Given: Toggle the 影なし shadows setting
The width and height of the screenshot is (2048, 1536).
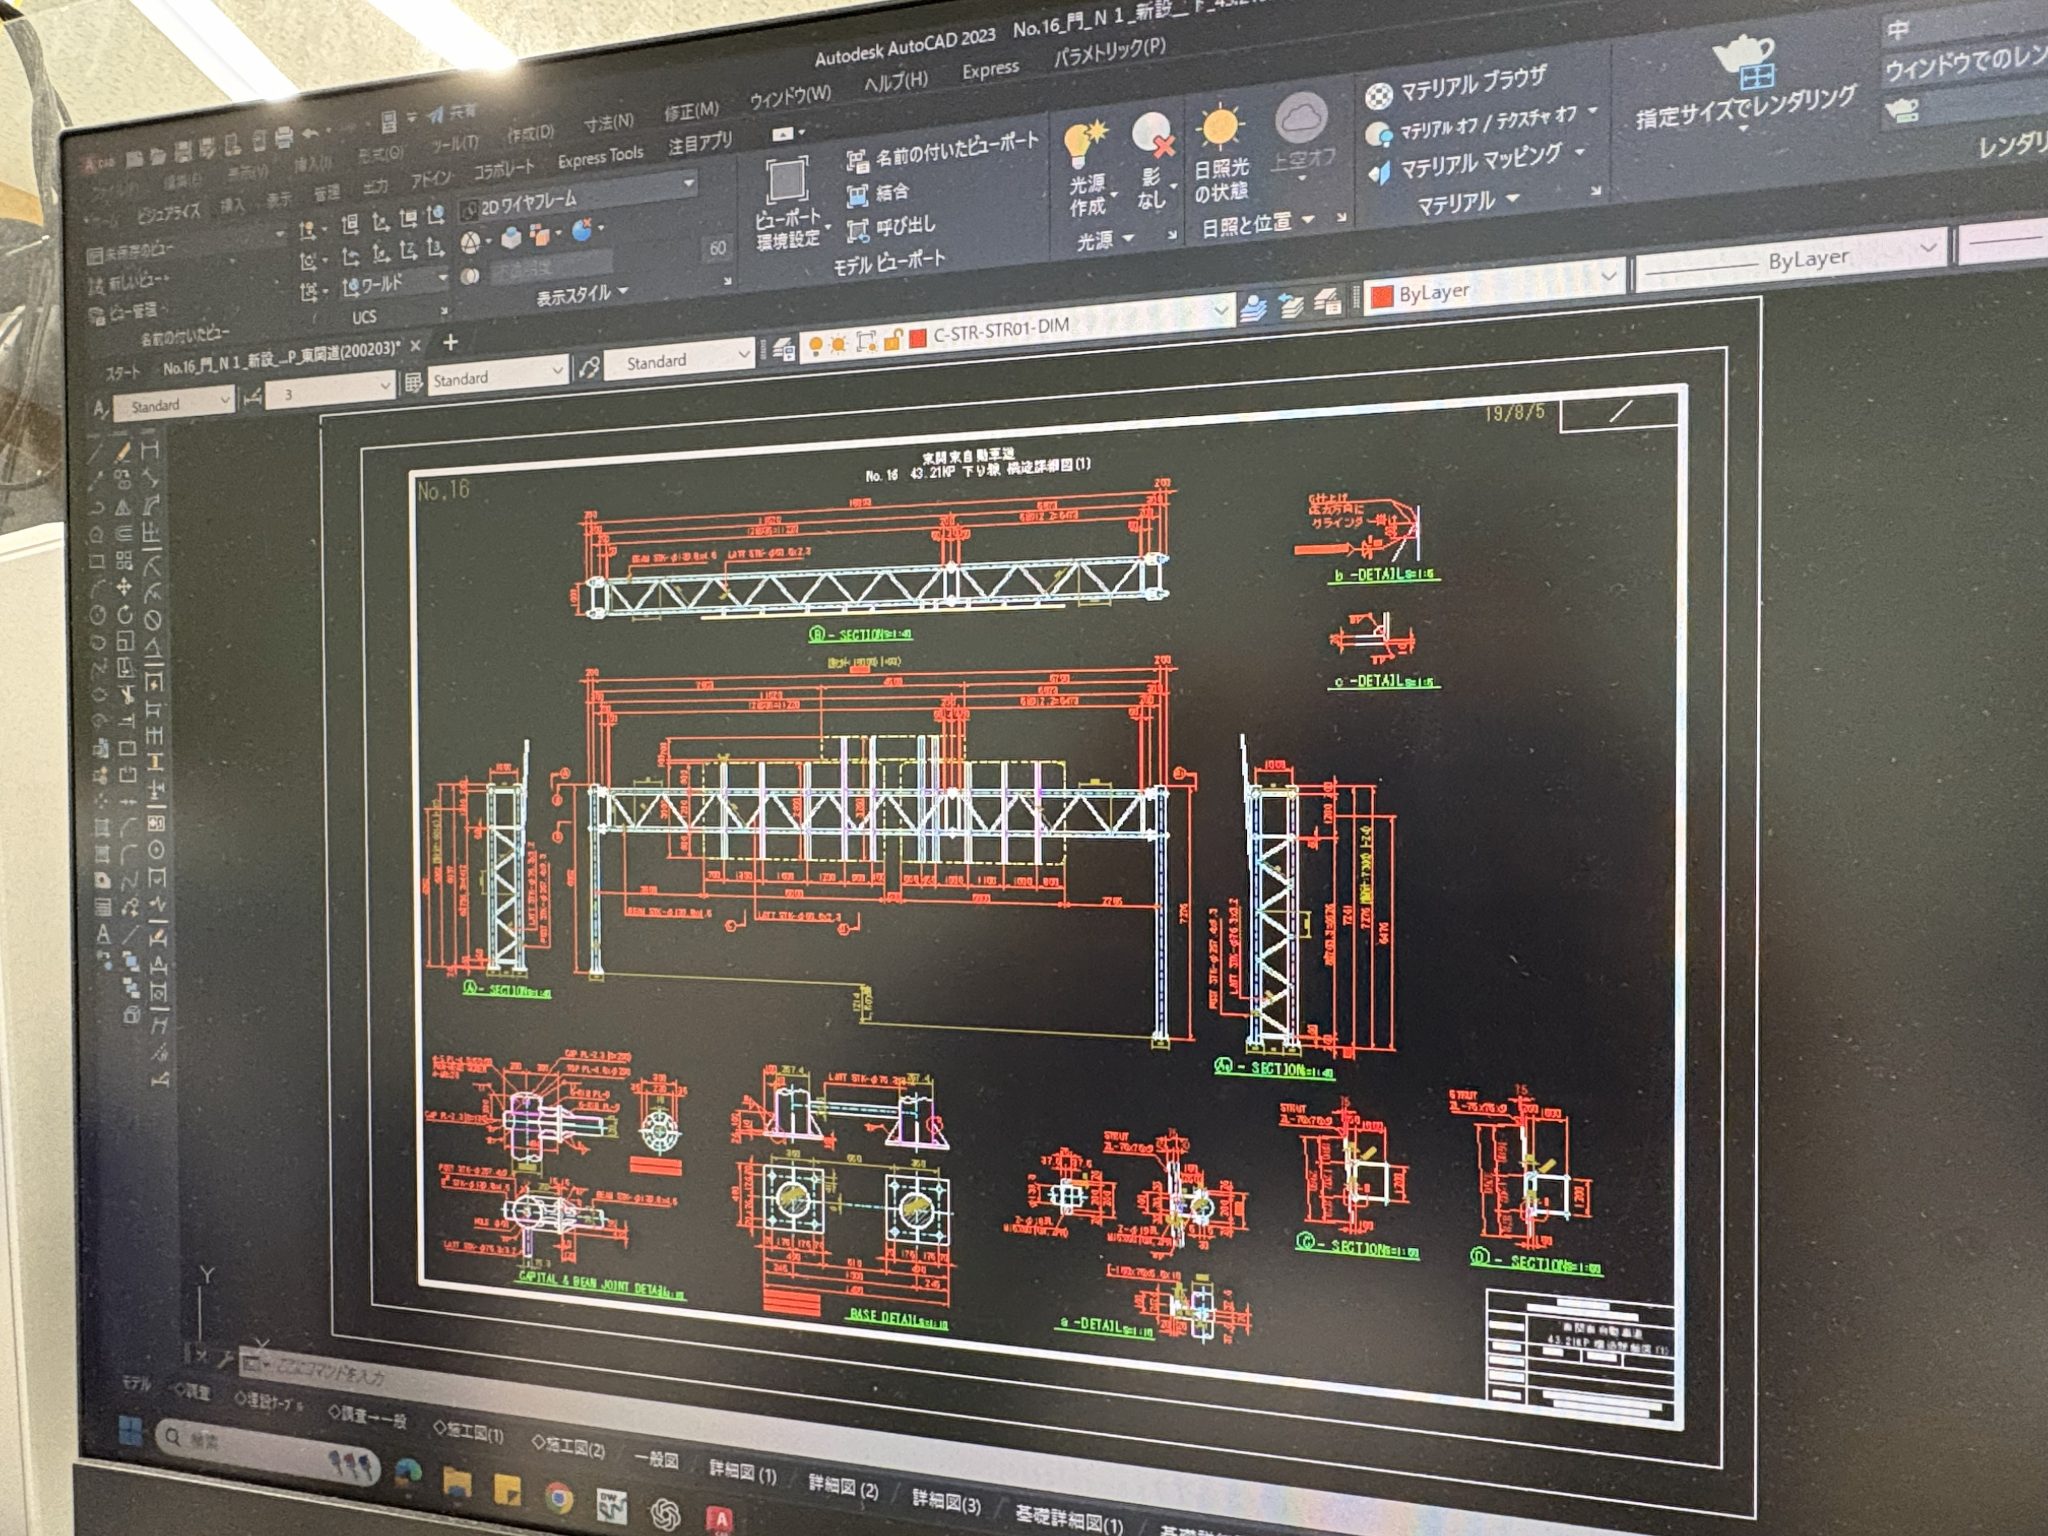Looking at the screenshot, I should pyautogui.click(x=1153, y=137).
